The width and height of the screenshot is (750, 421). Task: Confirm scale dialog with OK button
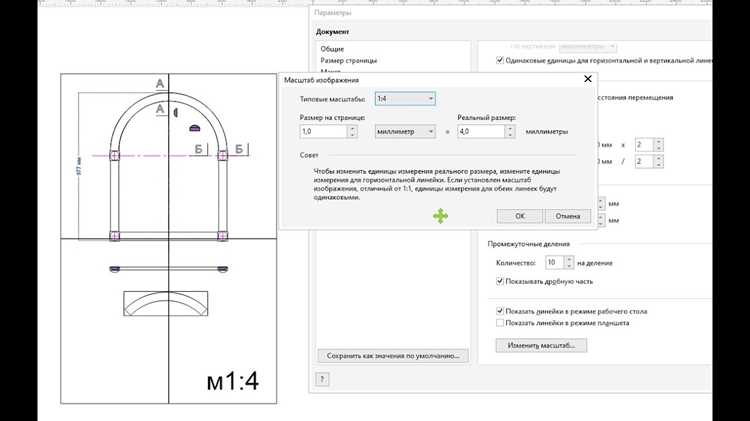point(520,216)
